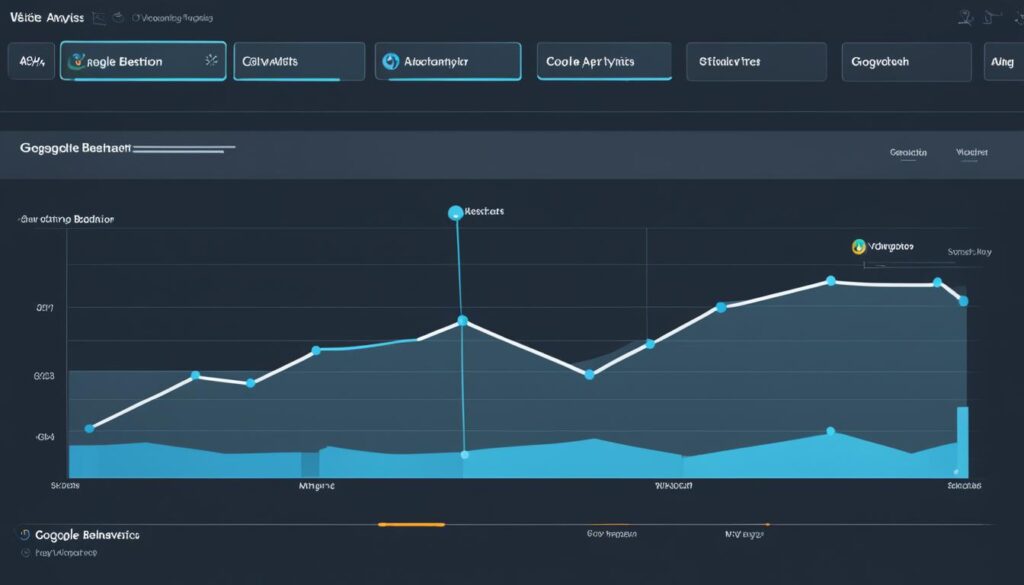The image size is (1024, 585).
Task: Open the sparkle icon beside Regle Bestion
Action: (x=210, y=61)
